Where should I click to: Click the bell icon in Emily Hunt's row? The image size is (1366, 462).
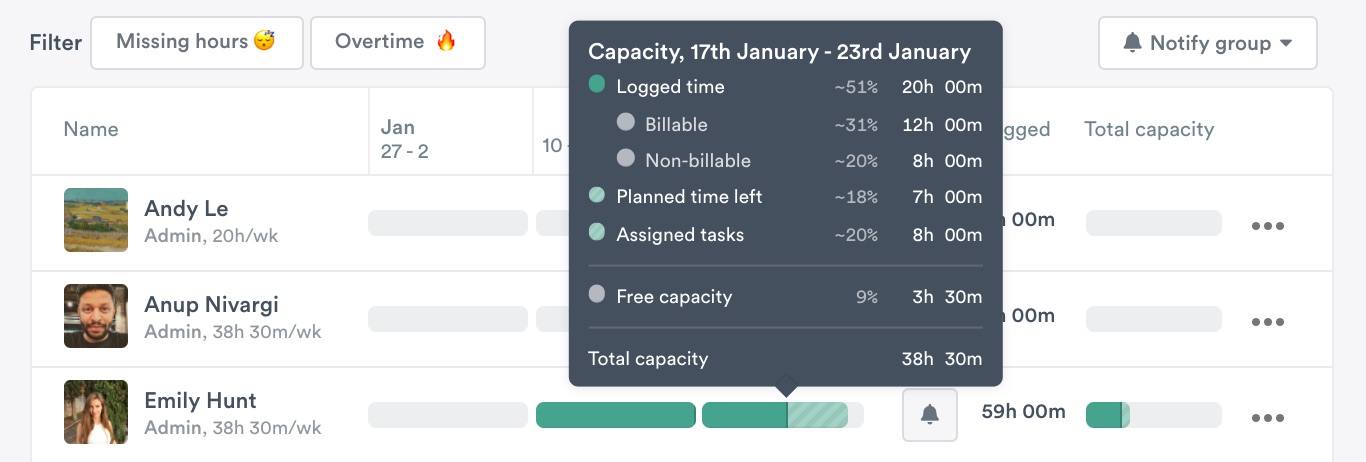point(930,414)
